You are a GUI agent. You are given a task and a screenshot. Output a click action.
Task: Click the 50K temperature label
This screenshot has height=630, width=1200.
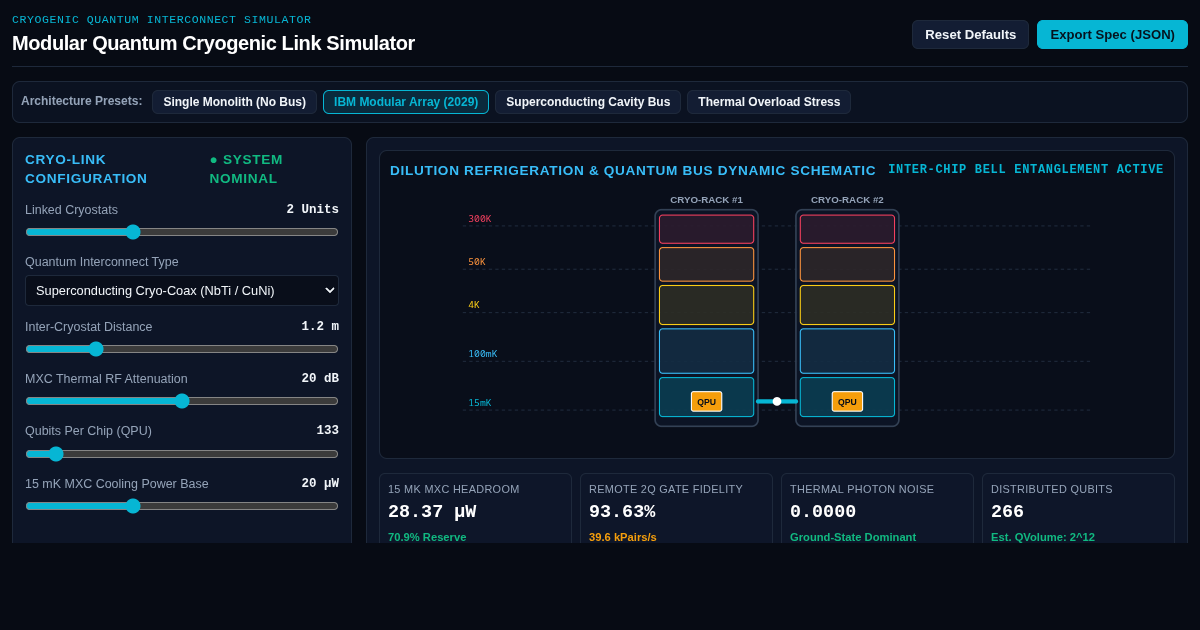tap(477, 262)
